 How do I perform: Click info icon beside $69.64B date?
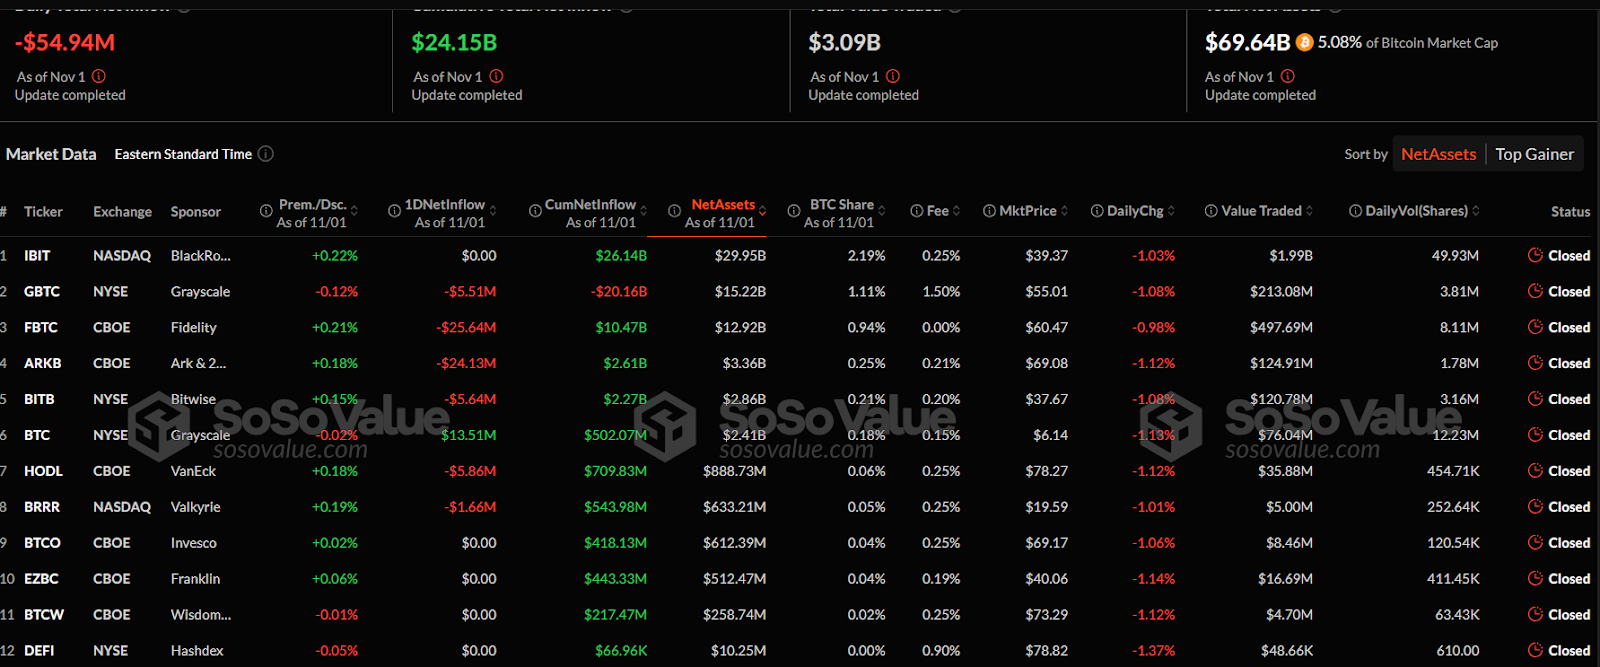(x=1288, y=76)
